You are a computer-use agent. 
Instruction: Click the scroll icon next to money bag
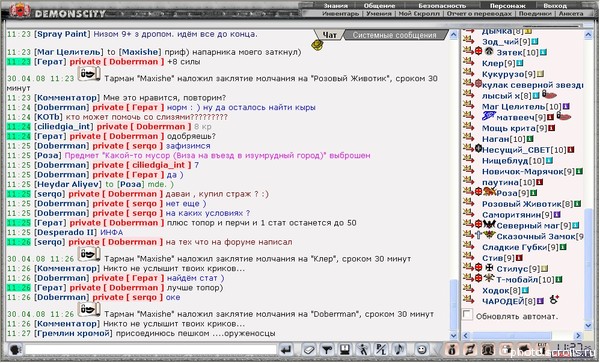pyautogui.click(x=470, y=350)
